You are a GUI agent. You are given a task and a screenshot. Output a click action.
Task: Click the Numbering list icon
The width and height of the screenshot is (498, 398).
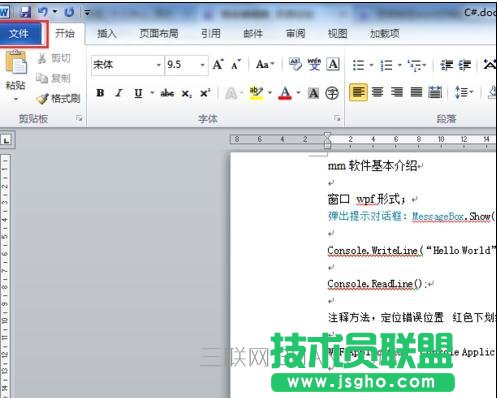[x=387, y=65]
